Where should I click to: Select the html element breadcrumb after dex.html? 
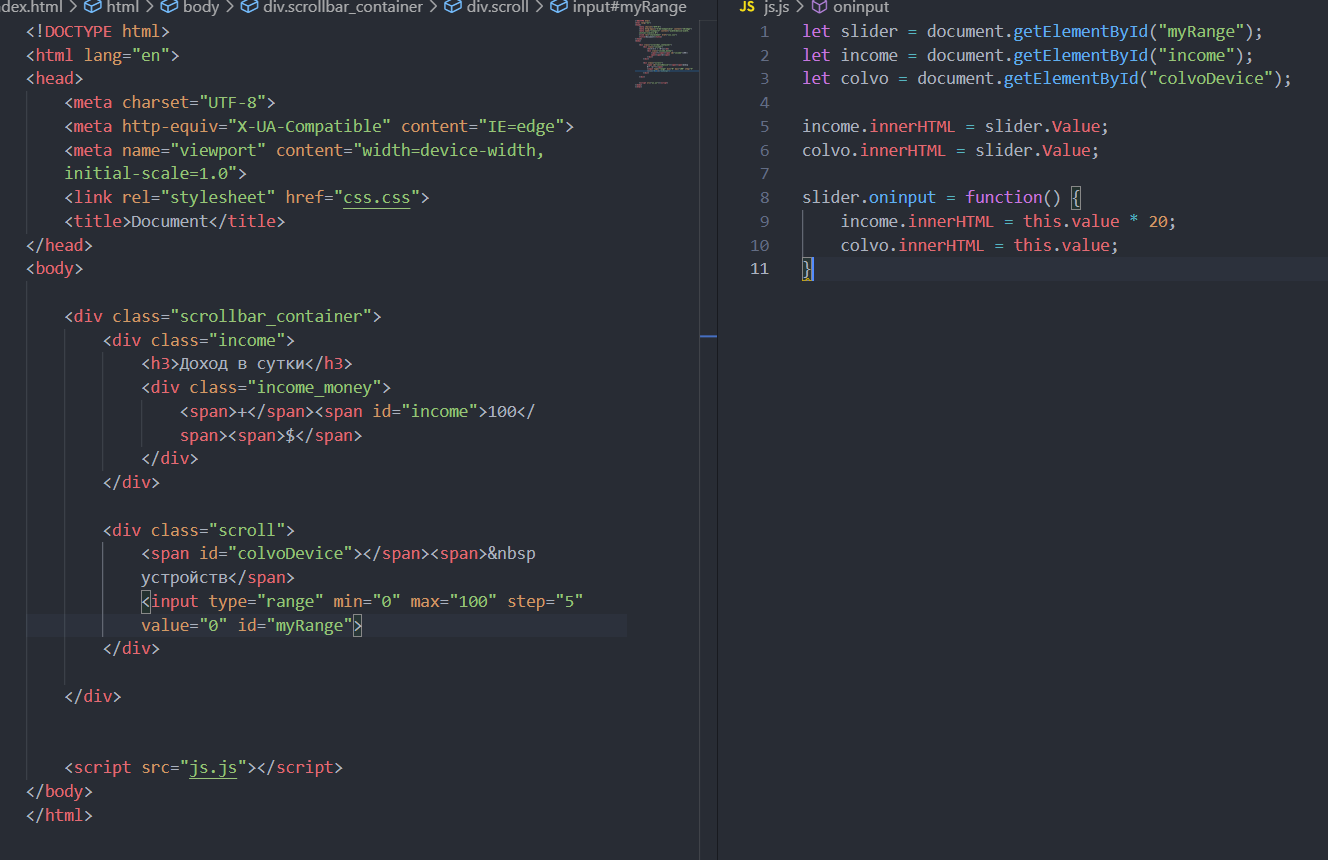coord(113,7)
